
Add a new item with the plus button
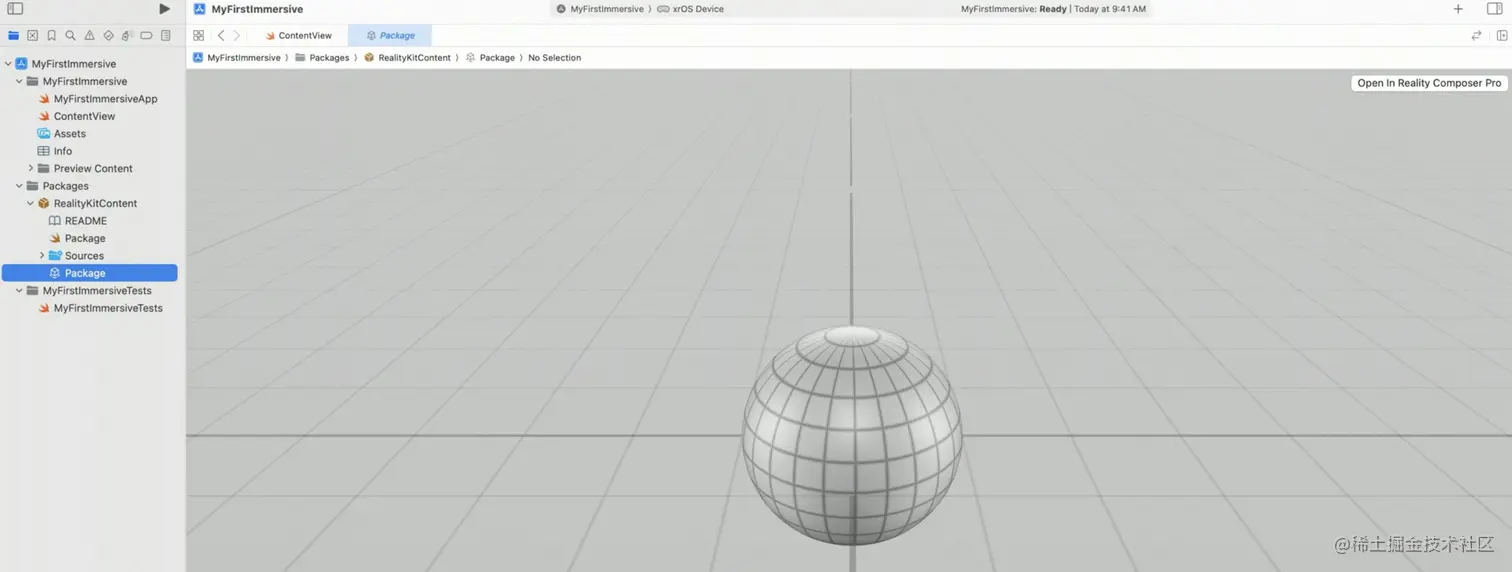tap(1458, 9)
